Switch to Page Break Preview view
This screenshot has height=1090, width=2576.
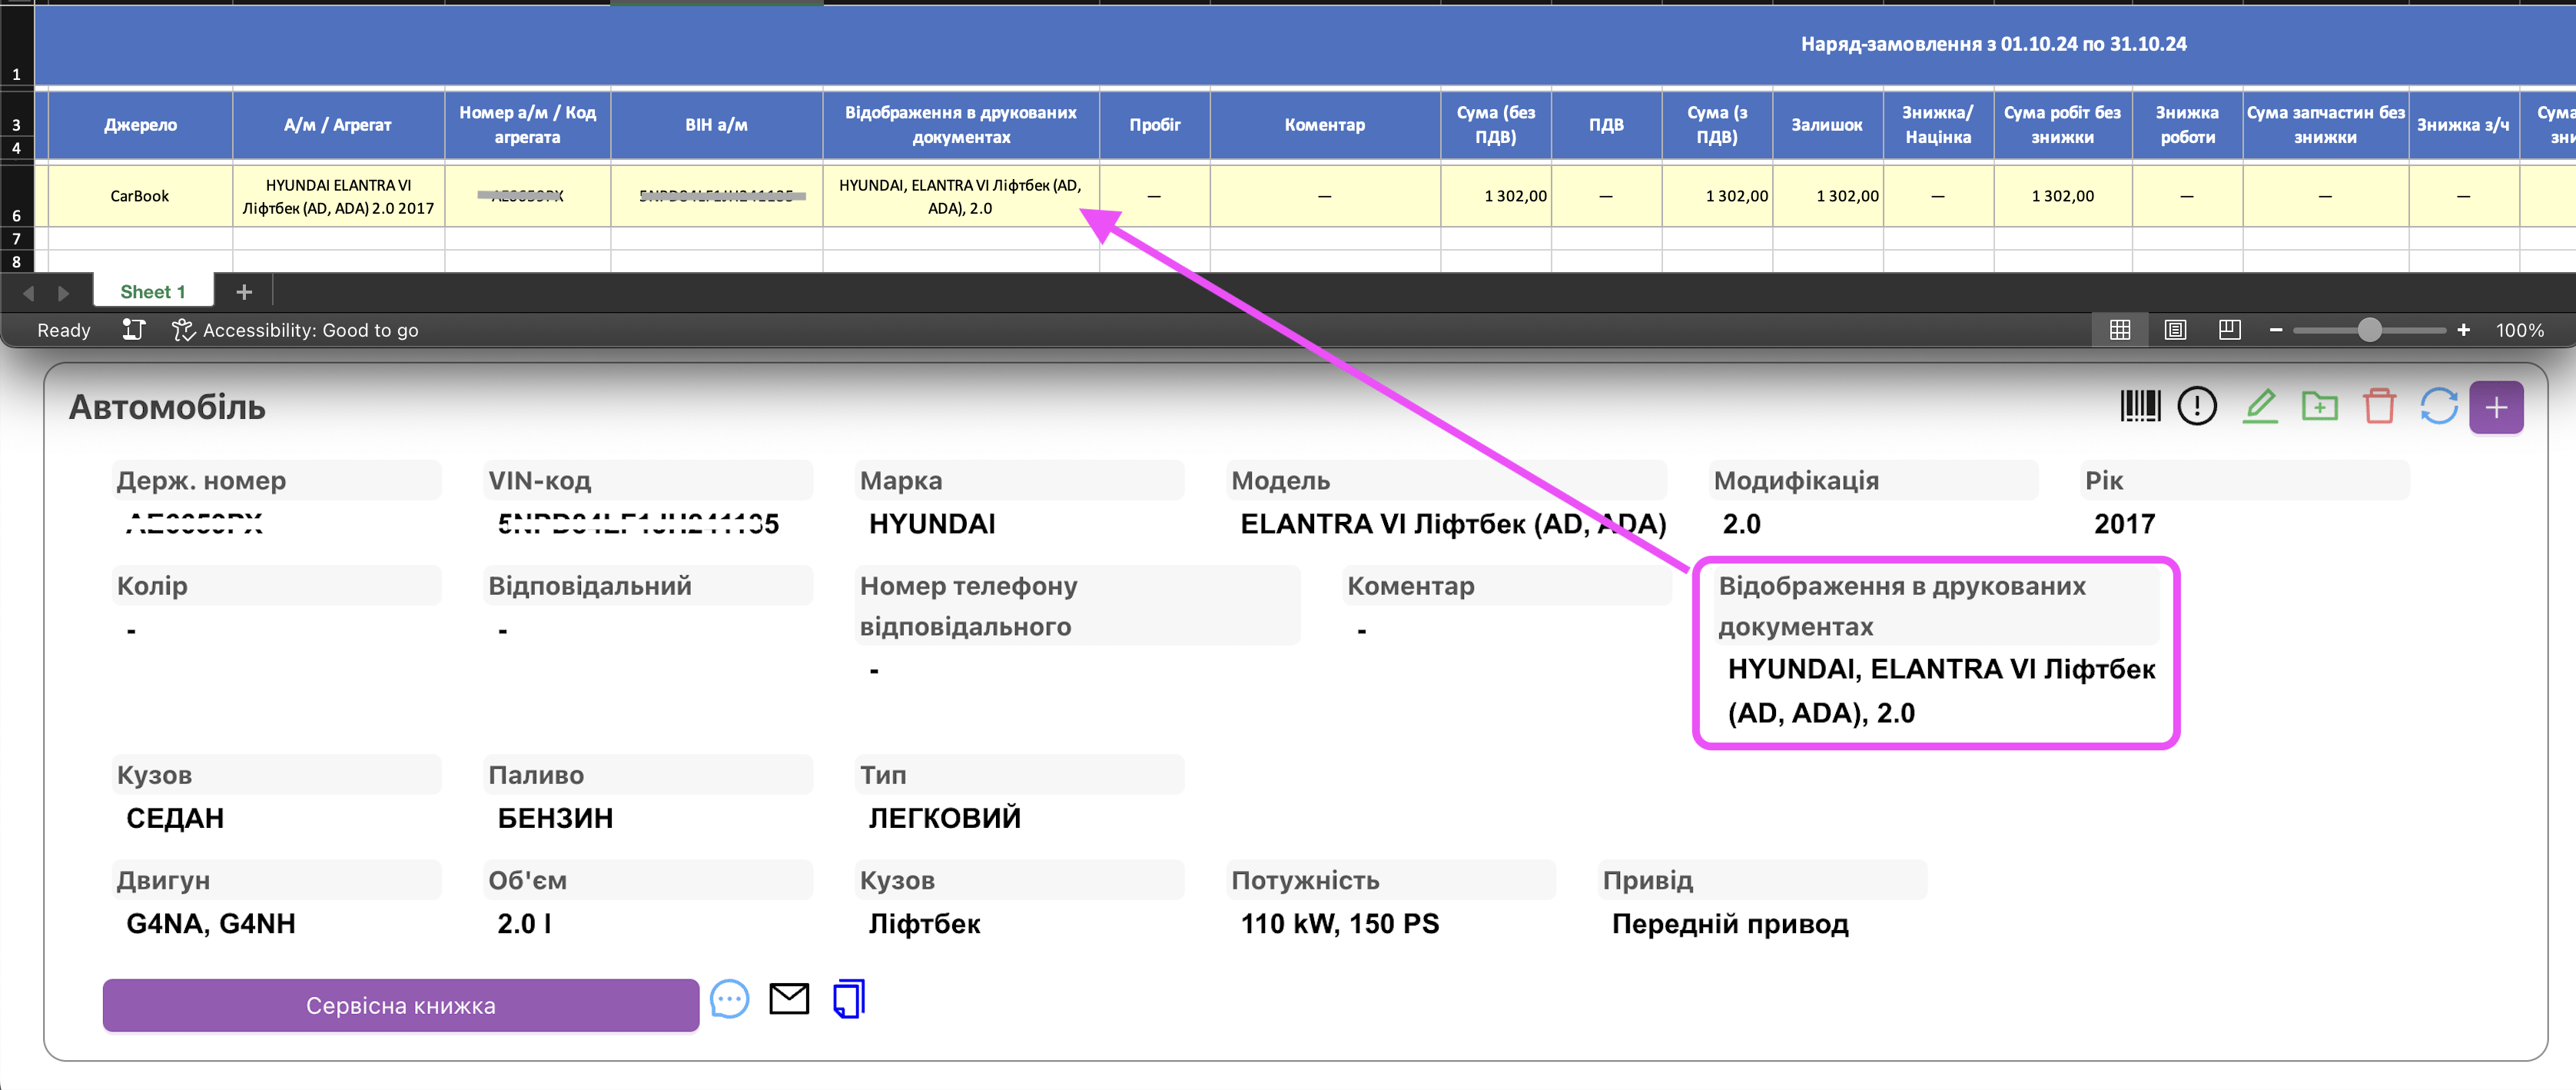tap(2229, 330)
